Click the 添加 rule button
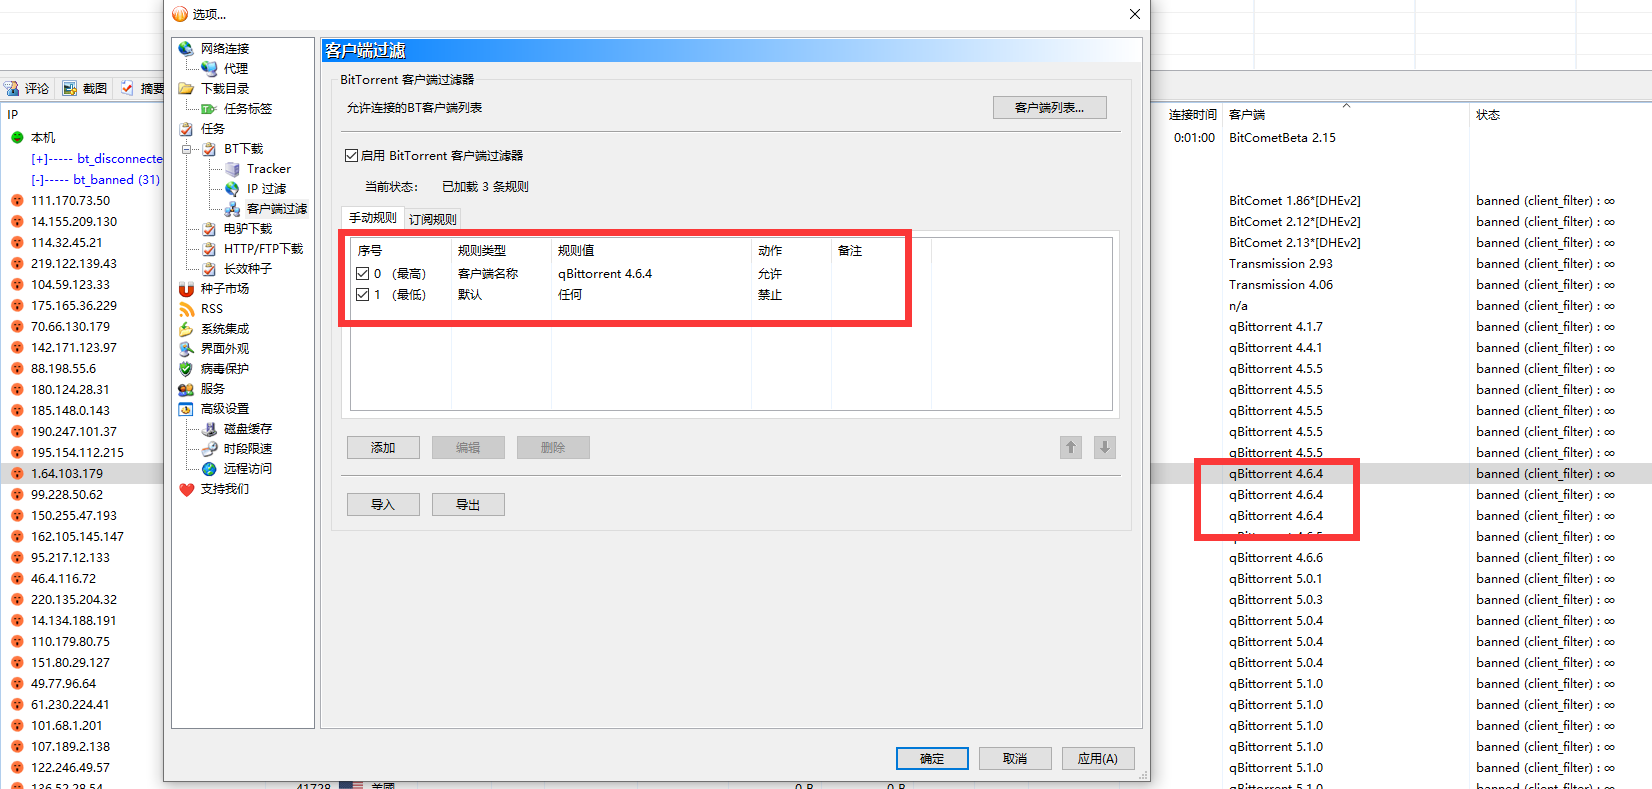Screen dimensions: 1652x789 click(383, 447)
